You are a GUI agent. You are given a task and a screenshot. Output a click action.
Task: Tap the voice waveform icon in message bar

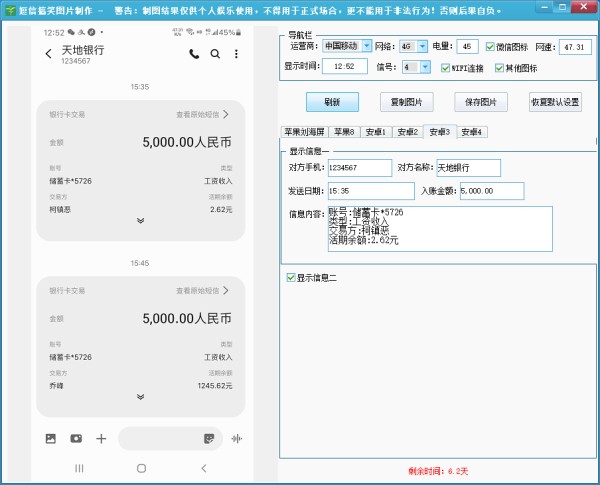(237, 438)
